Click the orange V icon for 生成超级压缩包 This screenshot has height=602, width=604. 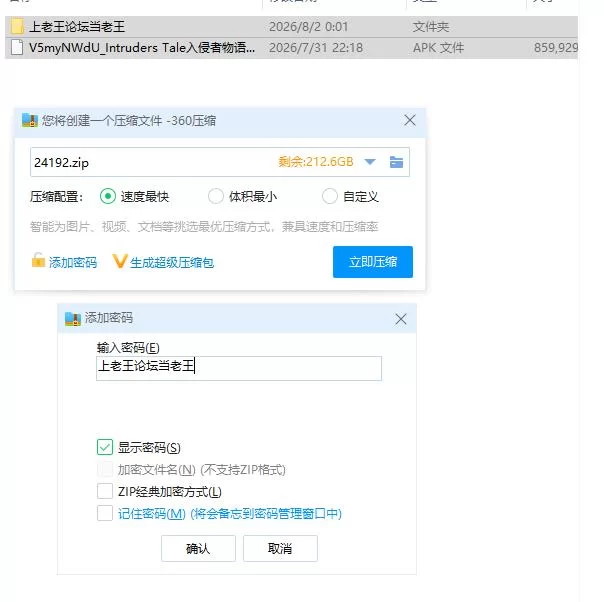click(119, 261)
